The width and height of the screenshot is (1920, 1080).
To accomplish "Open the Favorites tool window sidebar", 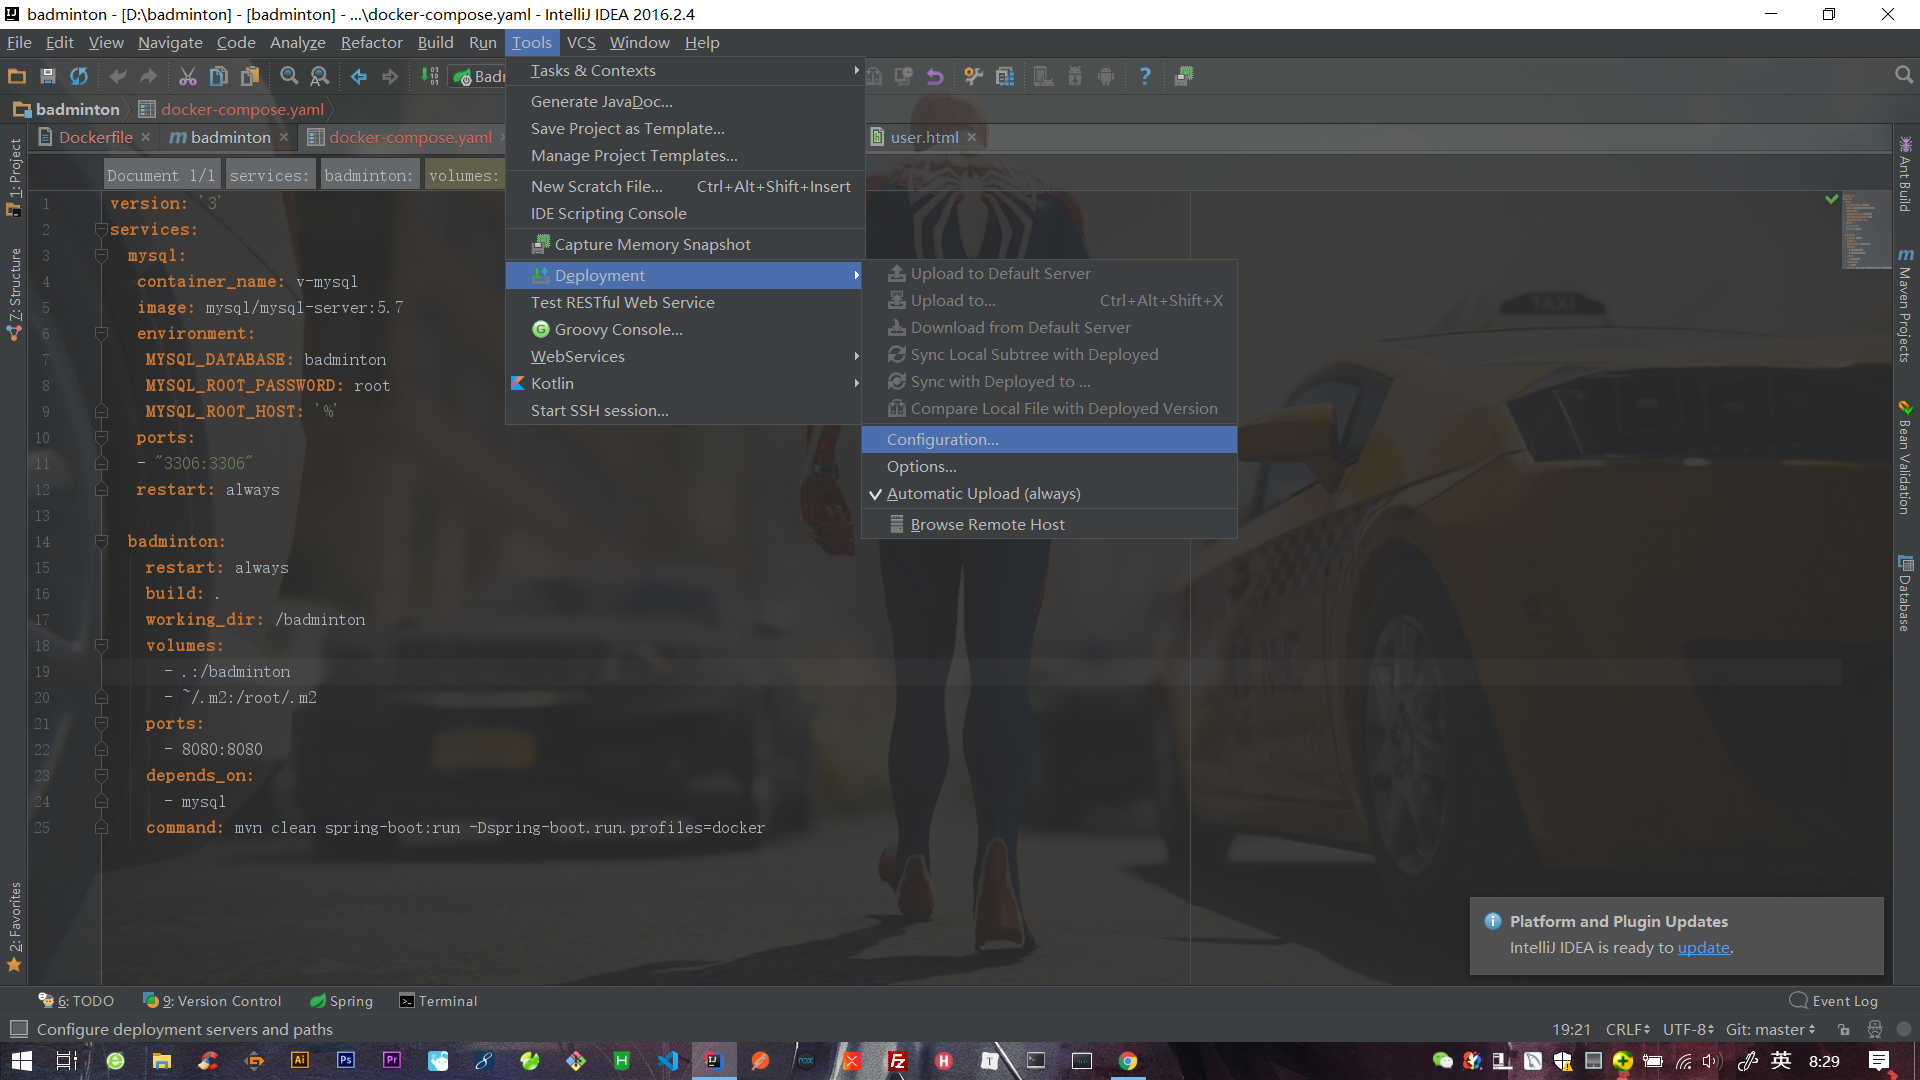I will click(14, 926).
